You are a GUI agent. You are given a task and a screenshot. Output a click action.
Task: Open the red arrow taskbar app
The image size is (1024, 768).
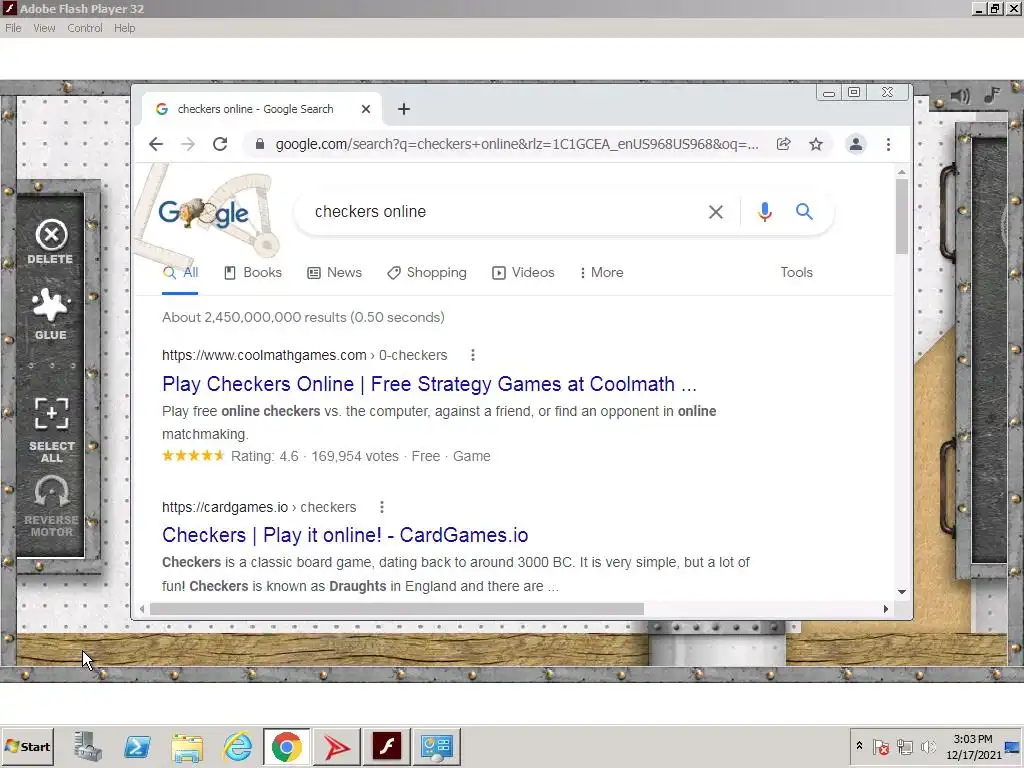point(336,747)
